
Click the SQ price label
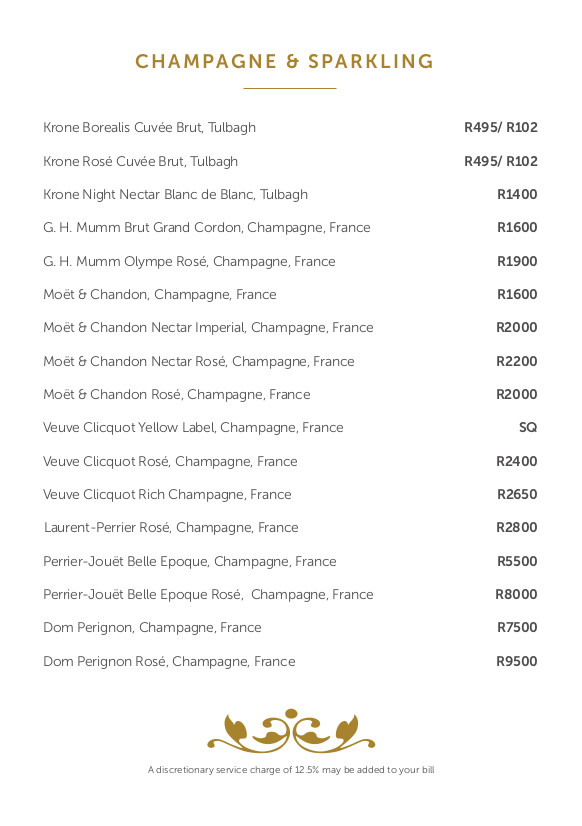pos(528,428)
